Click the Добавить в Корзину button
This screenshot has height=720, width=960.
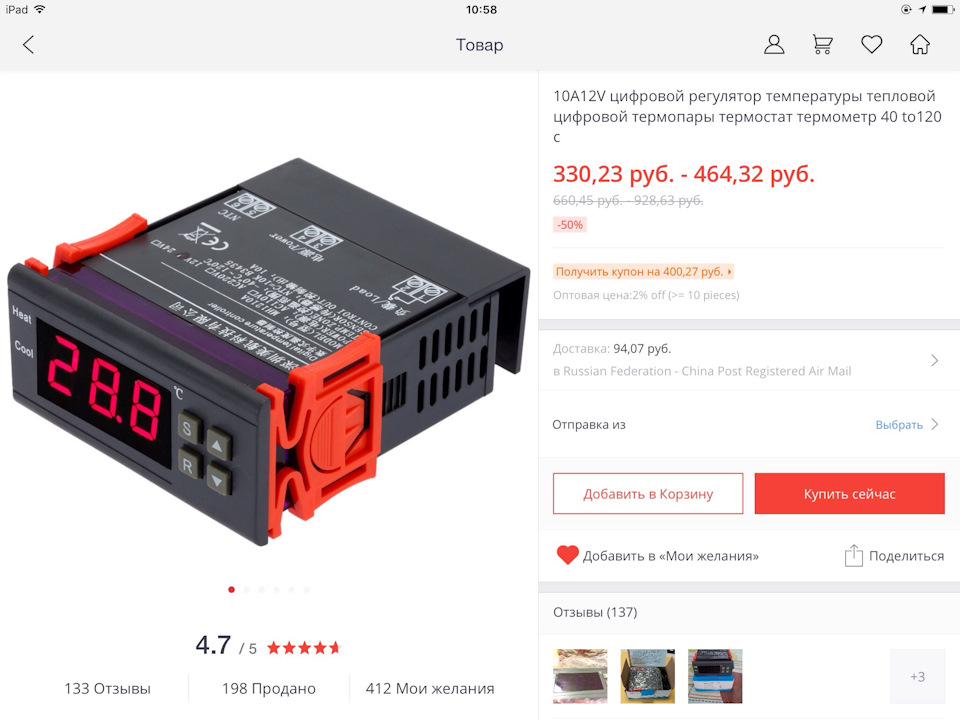(x=648, y=493)
